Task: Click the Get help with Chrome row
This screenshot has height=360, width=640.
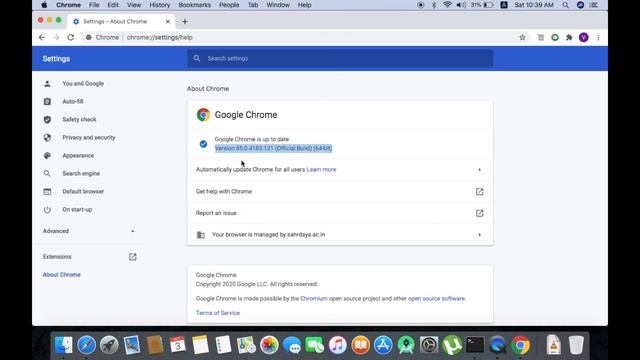Action: (340, 191)
